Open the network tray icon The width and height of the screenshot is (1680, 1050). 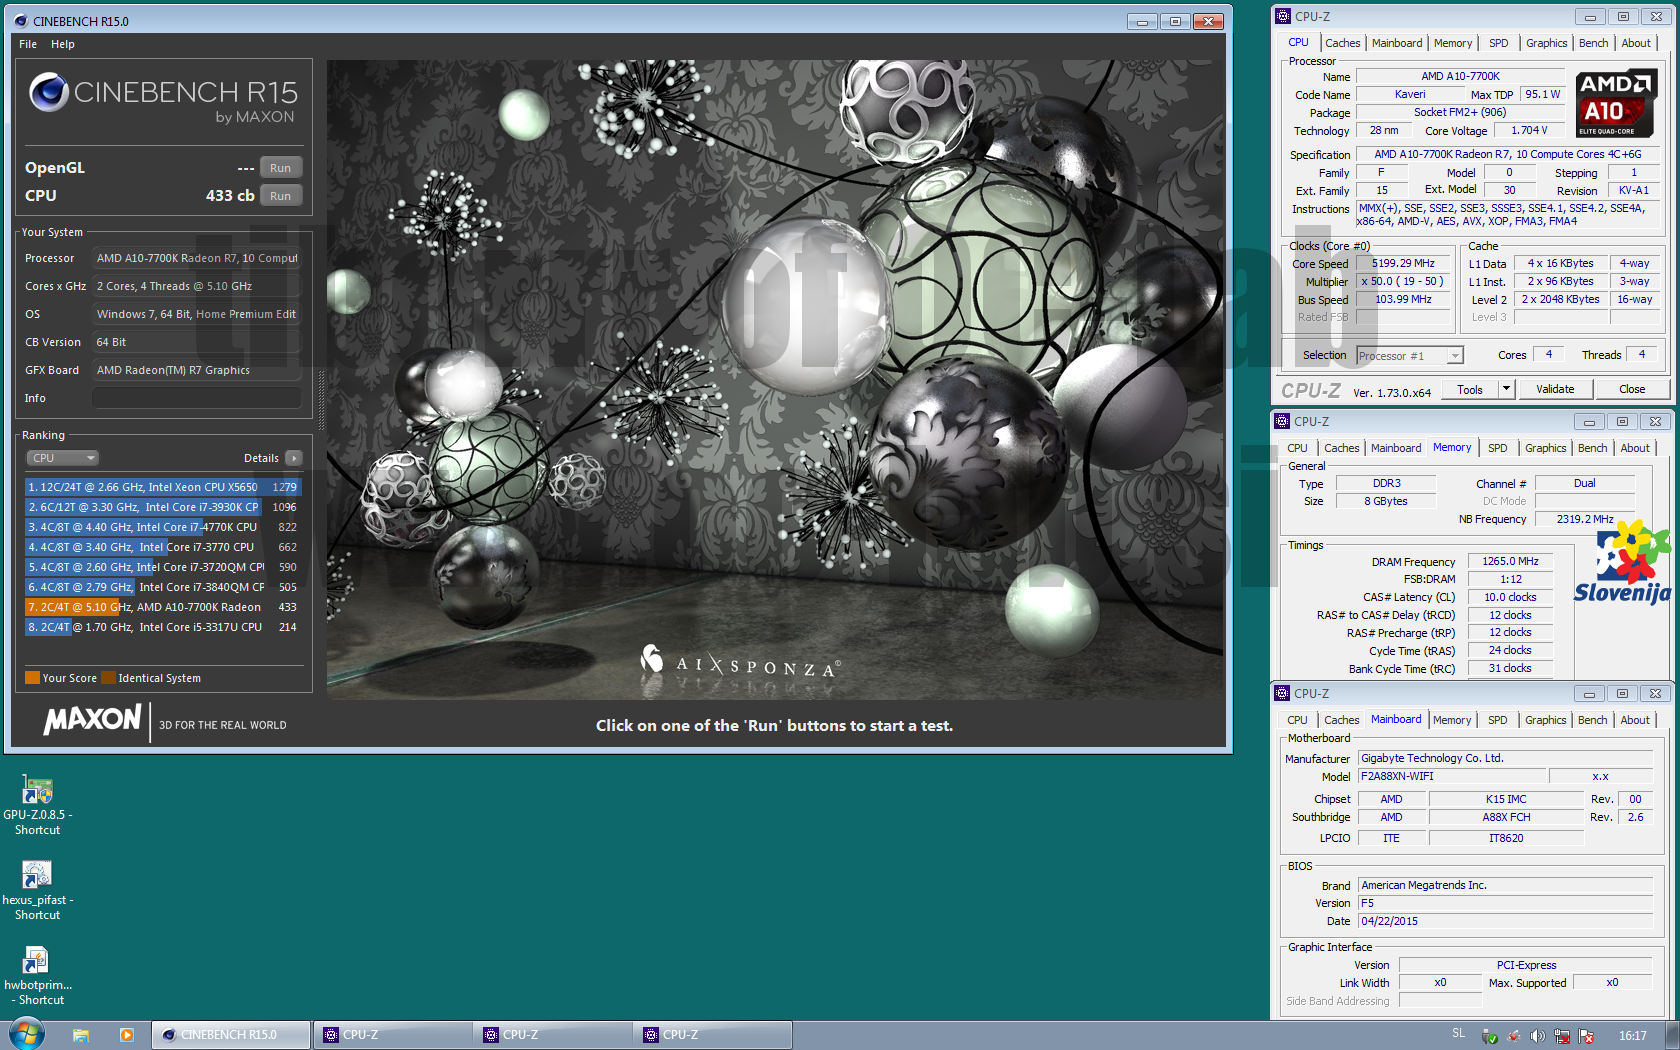1562,1036
